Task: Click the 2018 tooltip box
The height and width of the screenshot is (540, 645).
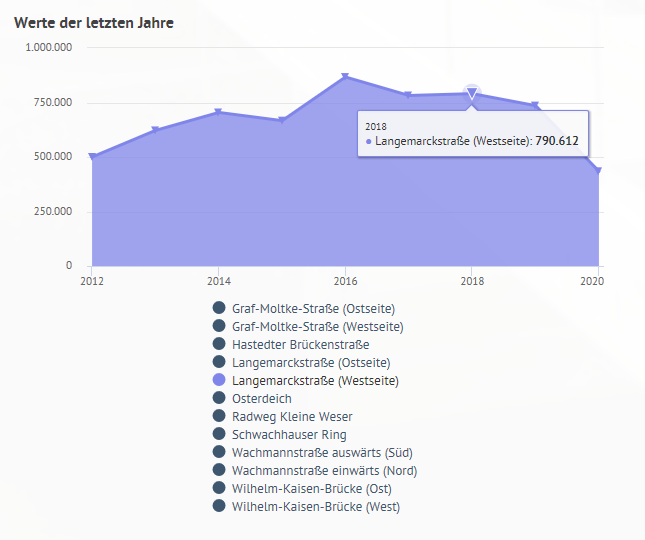Action: click(472, 134)
